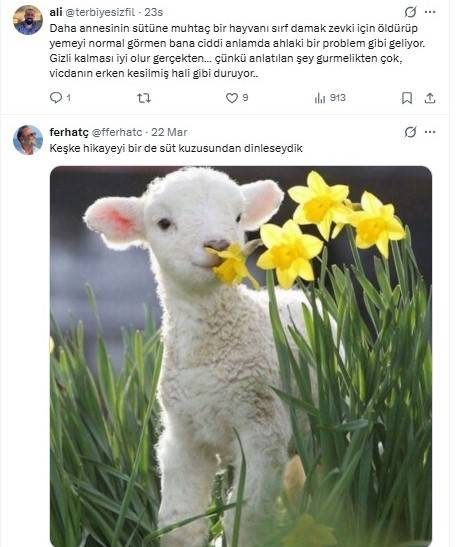Share ali's tweet via upload icon
This screenshot has width=461, height=547.
[430, 98]
